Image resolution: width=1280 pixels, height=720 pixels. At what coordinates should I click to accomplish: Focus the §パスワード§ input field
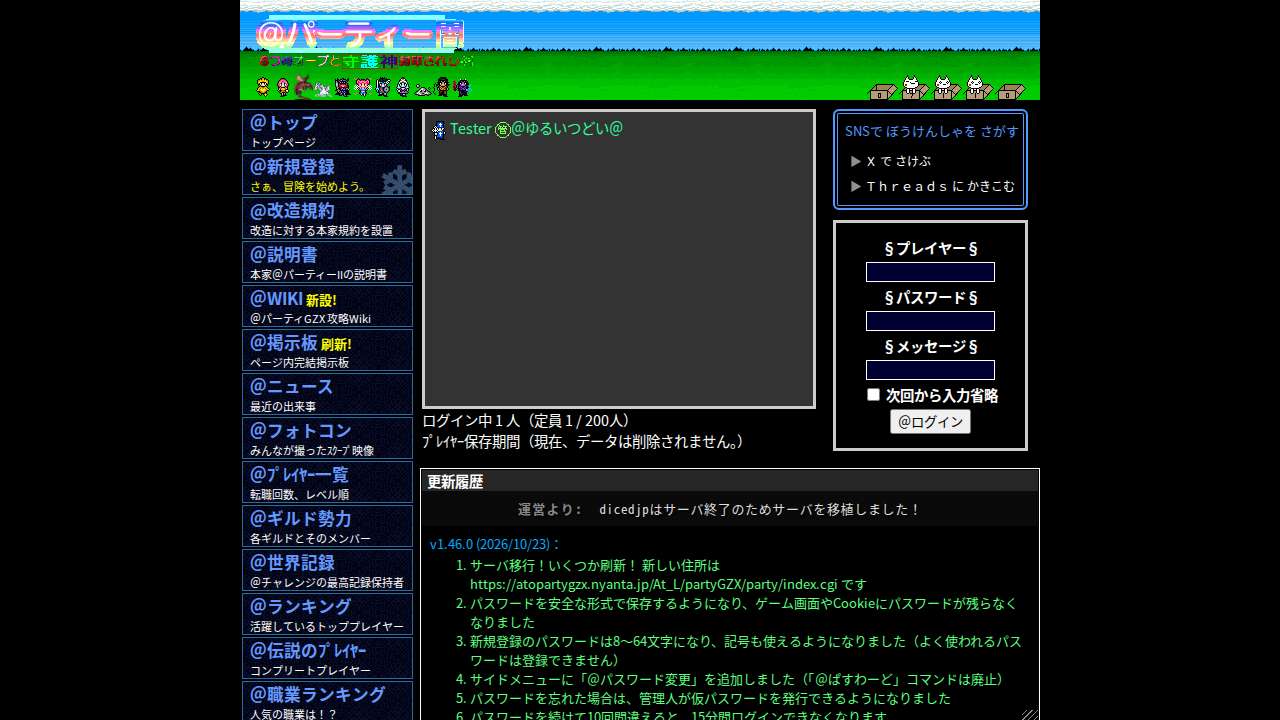tap(930, 321)
